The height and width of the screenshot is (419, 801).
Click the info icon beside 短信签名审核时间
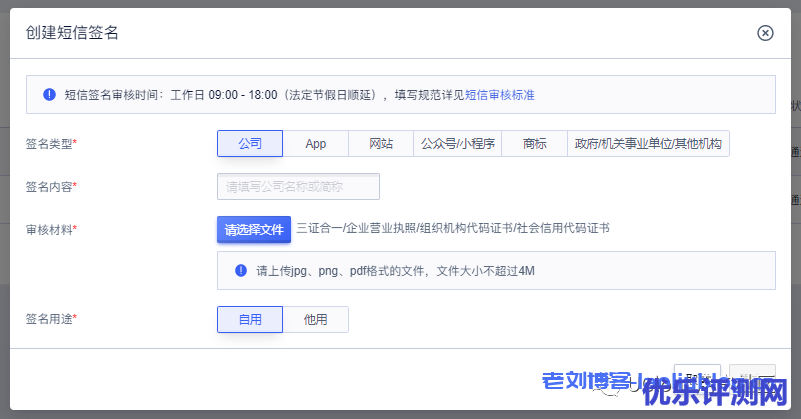pyautogui.click(x=49, y=95)
